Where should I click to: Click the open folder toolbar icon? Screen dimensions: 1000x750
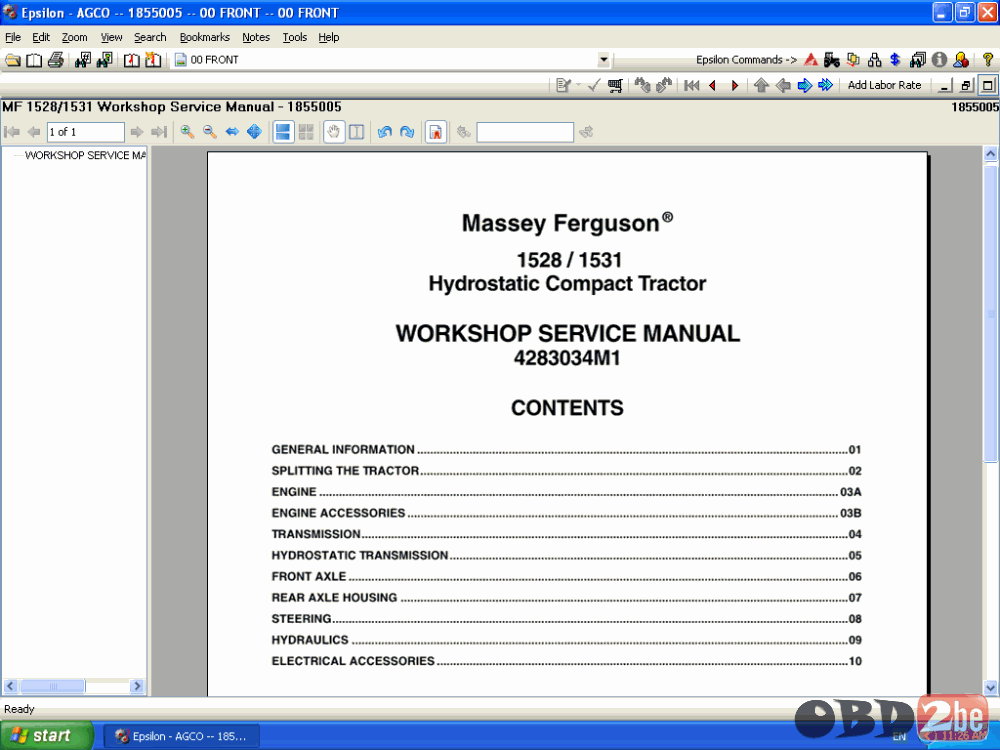click(13, 61)
